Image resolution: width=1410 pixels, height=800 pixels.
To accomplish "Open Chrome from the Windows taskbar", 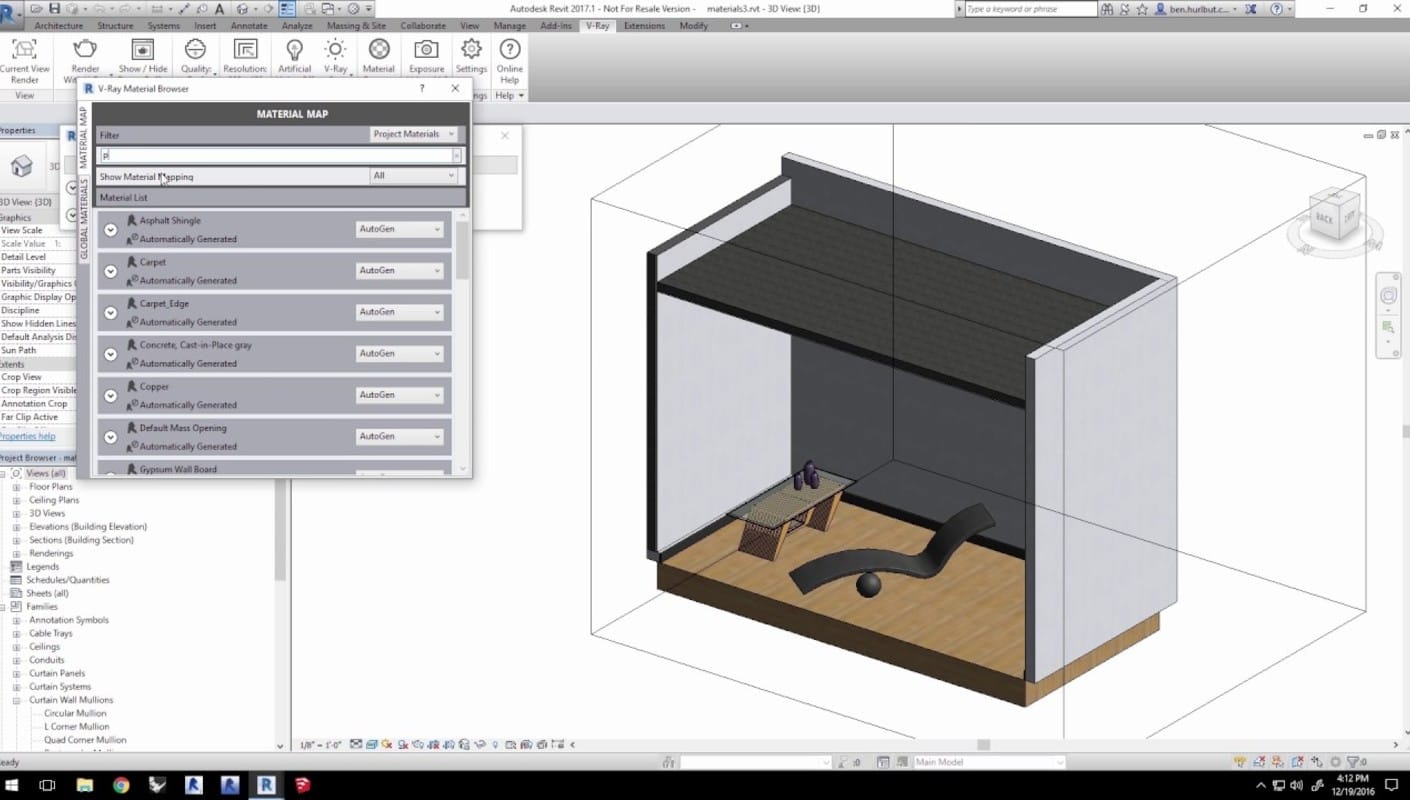I will [x=121, y=785].
